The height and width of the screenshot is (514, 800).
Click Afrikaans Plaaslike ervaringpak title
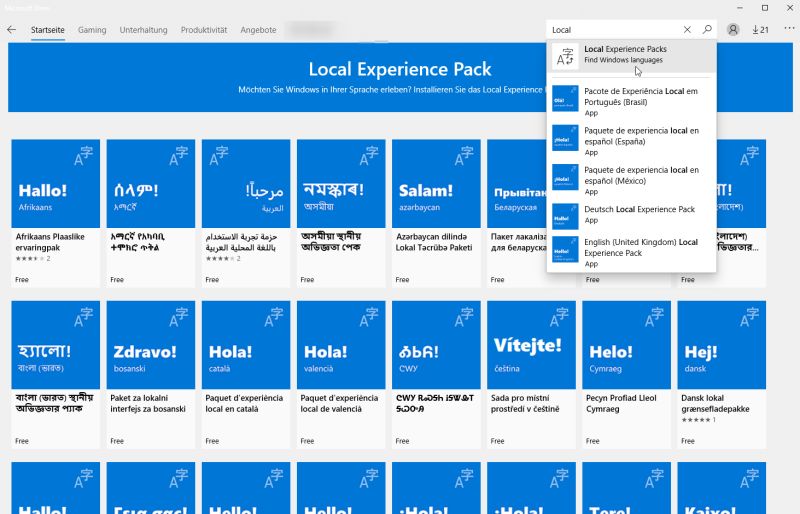point(50,242)
